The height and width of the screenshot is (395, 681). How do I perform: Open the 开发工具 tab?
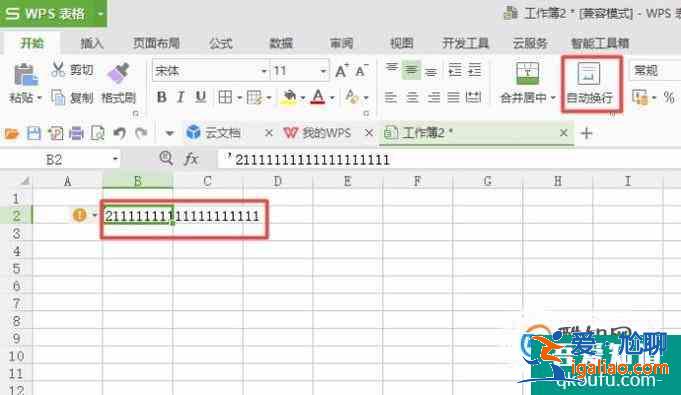(x=466, y=43)
